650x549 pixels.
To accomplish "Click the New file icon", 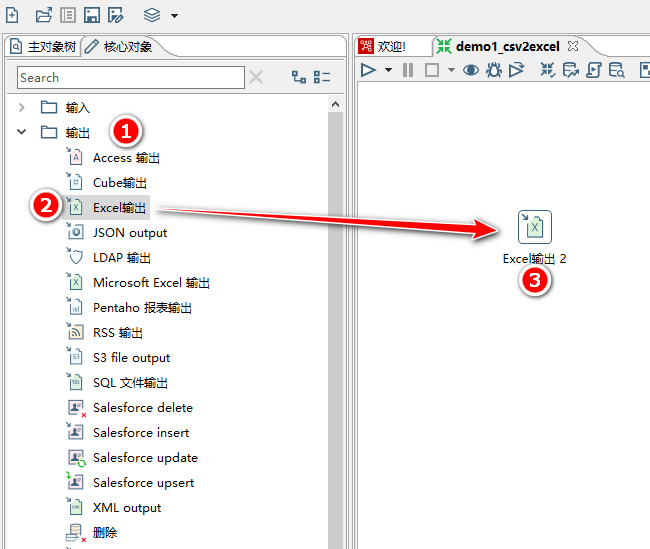I will 12,15.
